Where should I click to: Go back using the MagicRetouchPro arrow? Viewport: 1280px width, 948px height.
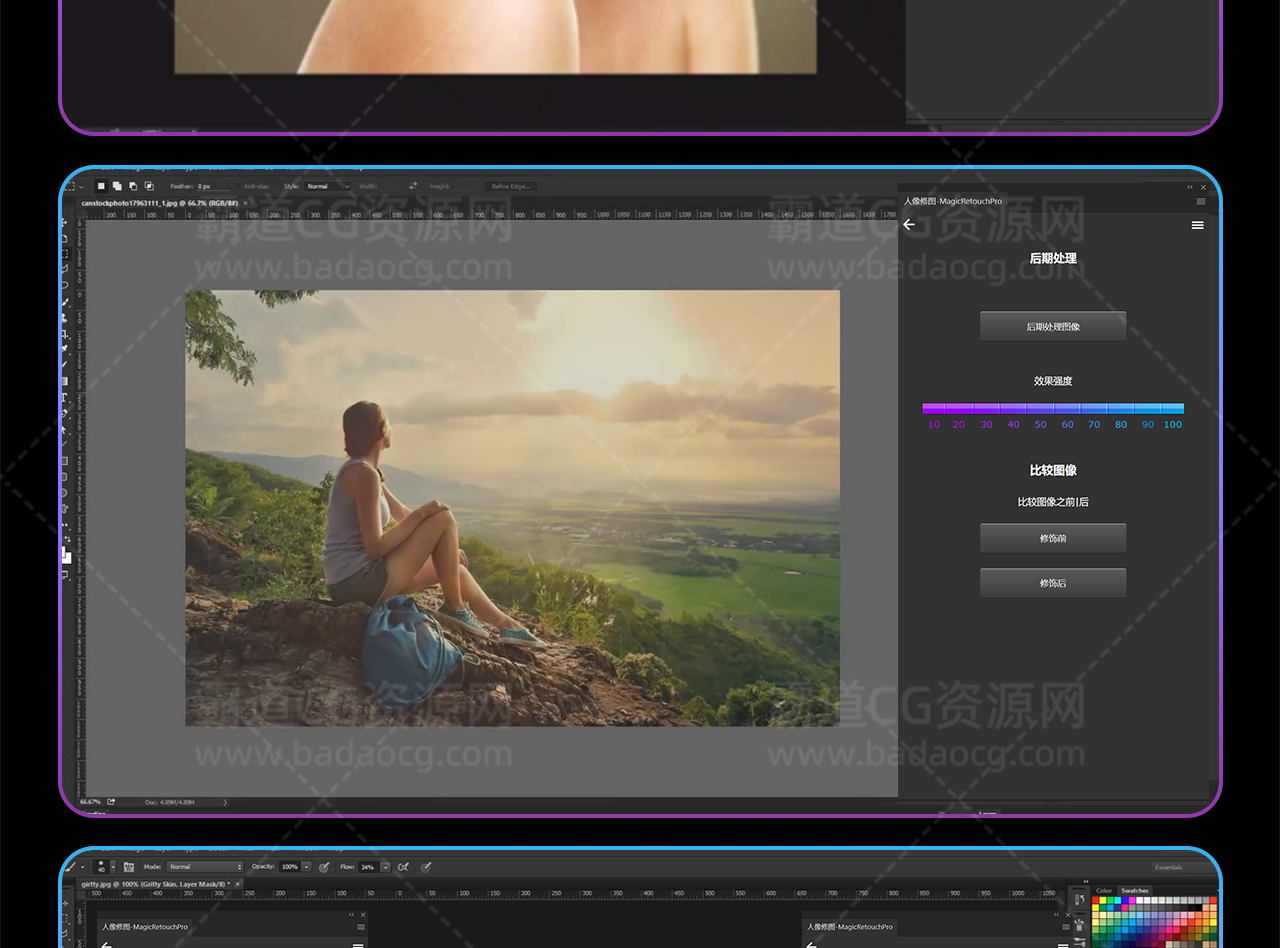(909, 225)
